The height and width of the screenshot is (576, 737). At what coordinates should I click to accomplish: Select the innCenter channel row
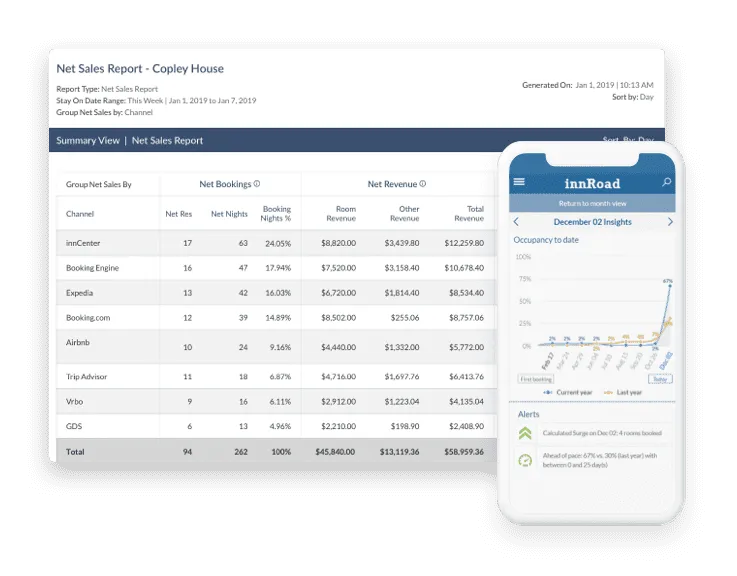point(276,243)
